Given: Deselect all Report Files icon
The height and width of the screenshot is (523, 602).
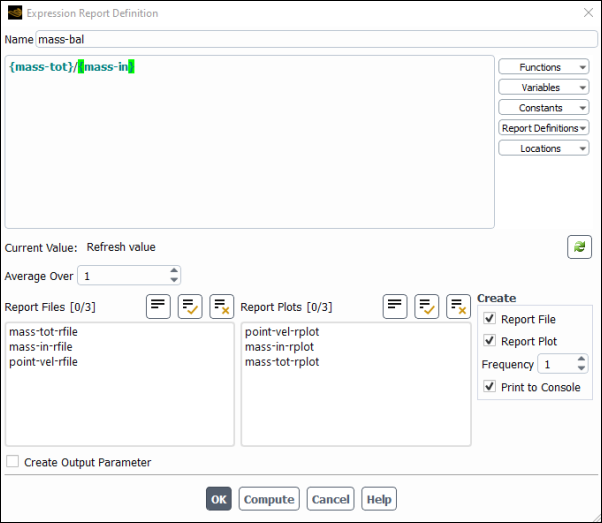Looking at the screenshot, I should [x=222, y=306].
